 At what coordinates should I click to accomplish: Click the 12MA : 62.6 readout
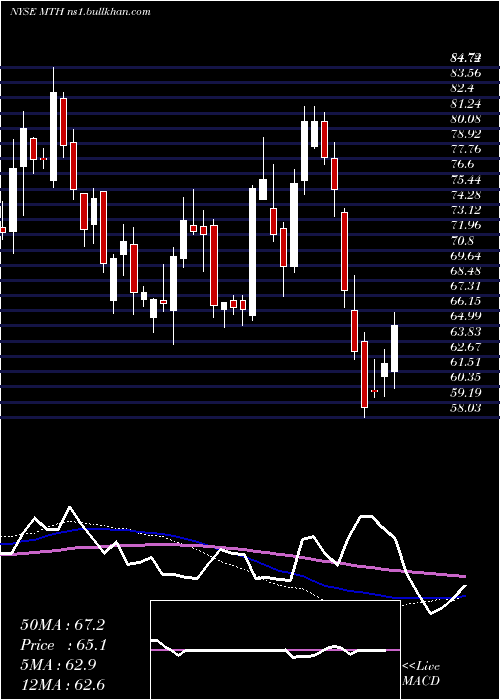pyautogui.click(x=62, y=685)
